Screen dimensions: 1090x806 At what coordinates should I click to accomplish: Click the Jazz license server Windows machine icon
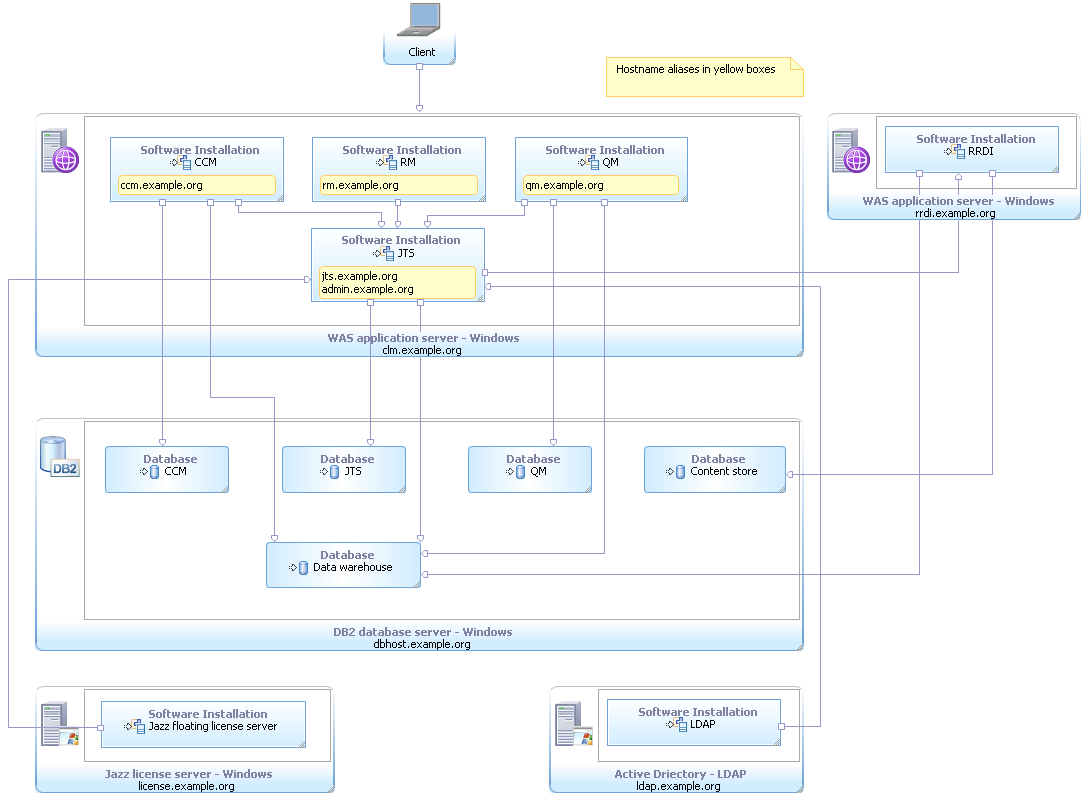point(59,724)
